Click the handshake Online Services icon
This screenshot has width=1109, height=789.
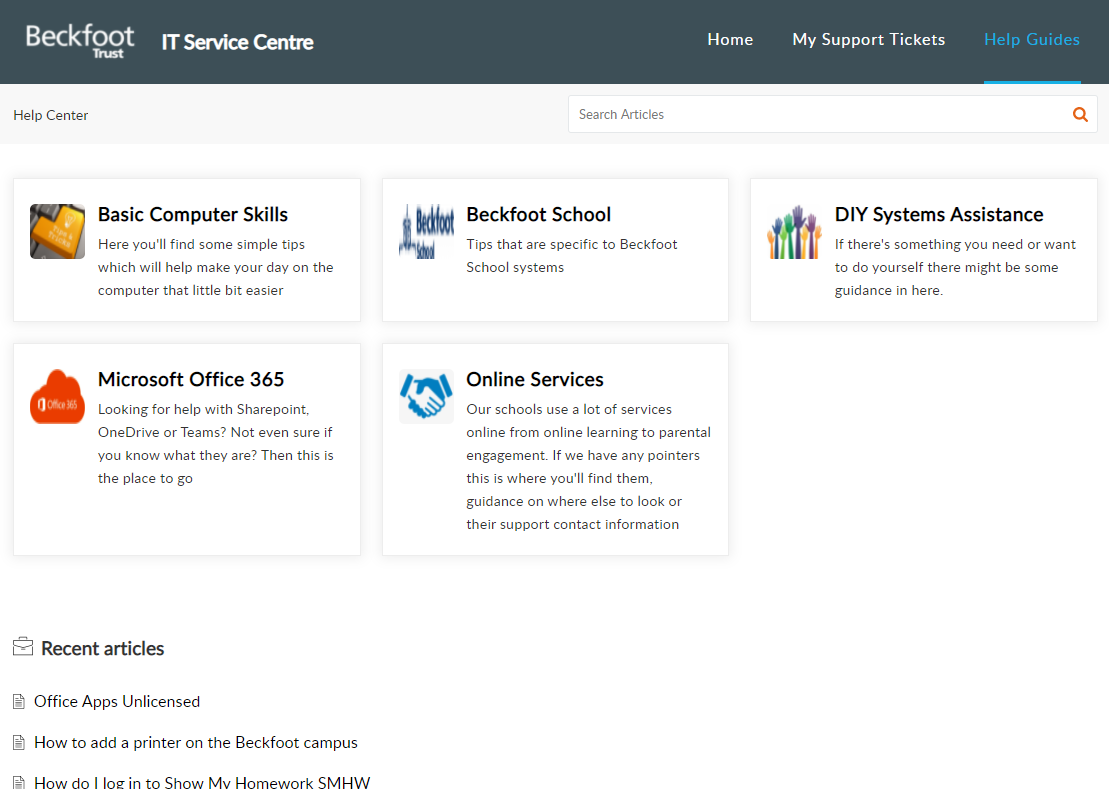(426, 397)
